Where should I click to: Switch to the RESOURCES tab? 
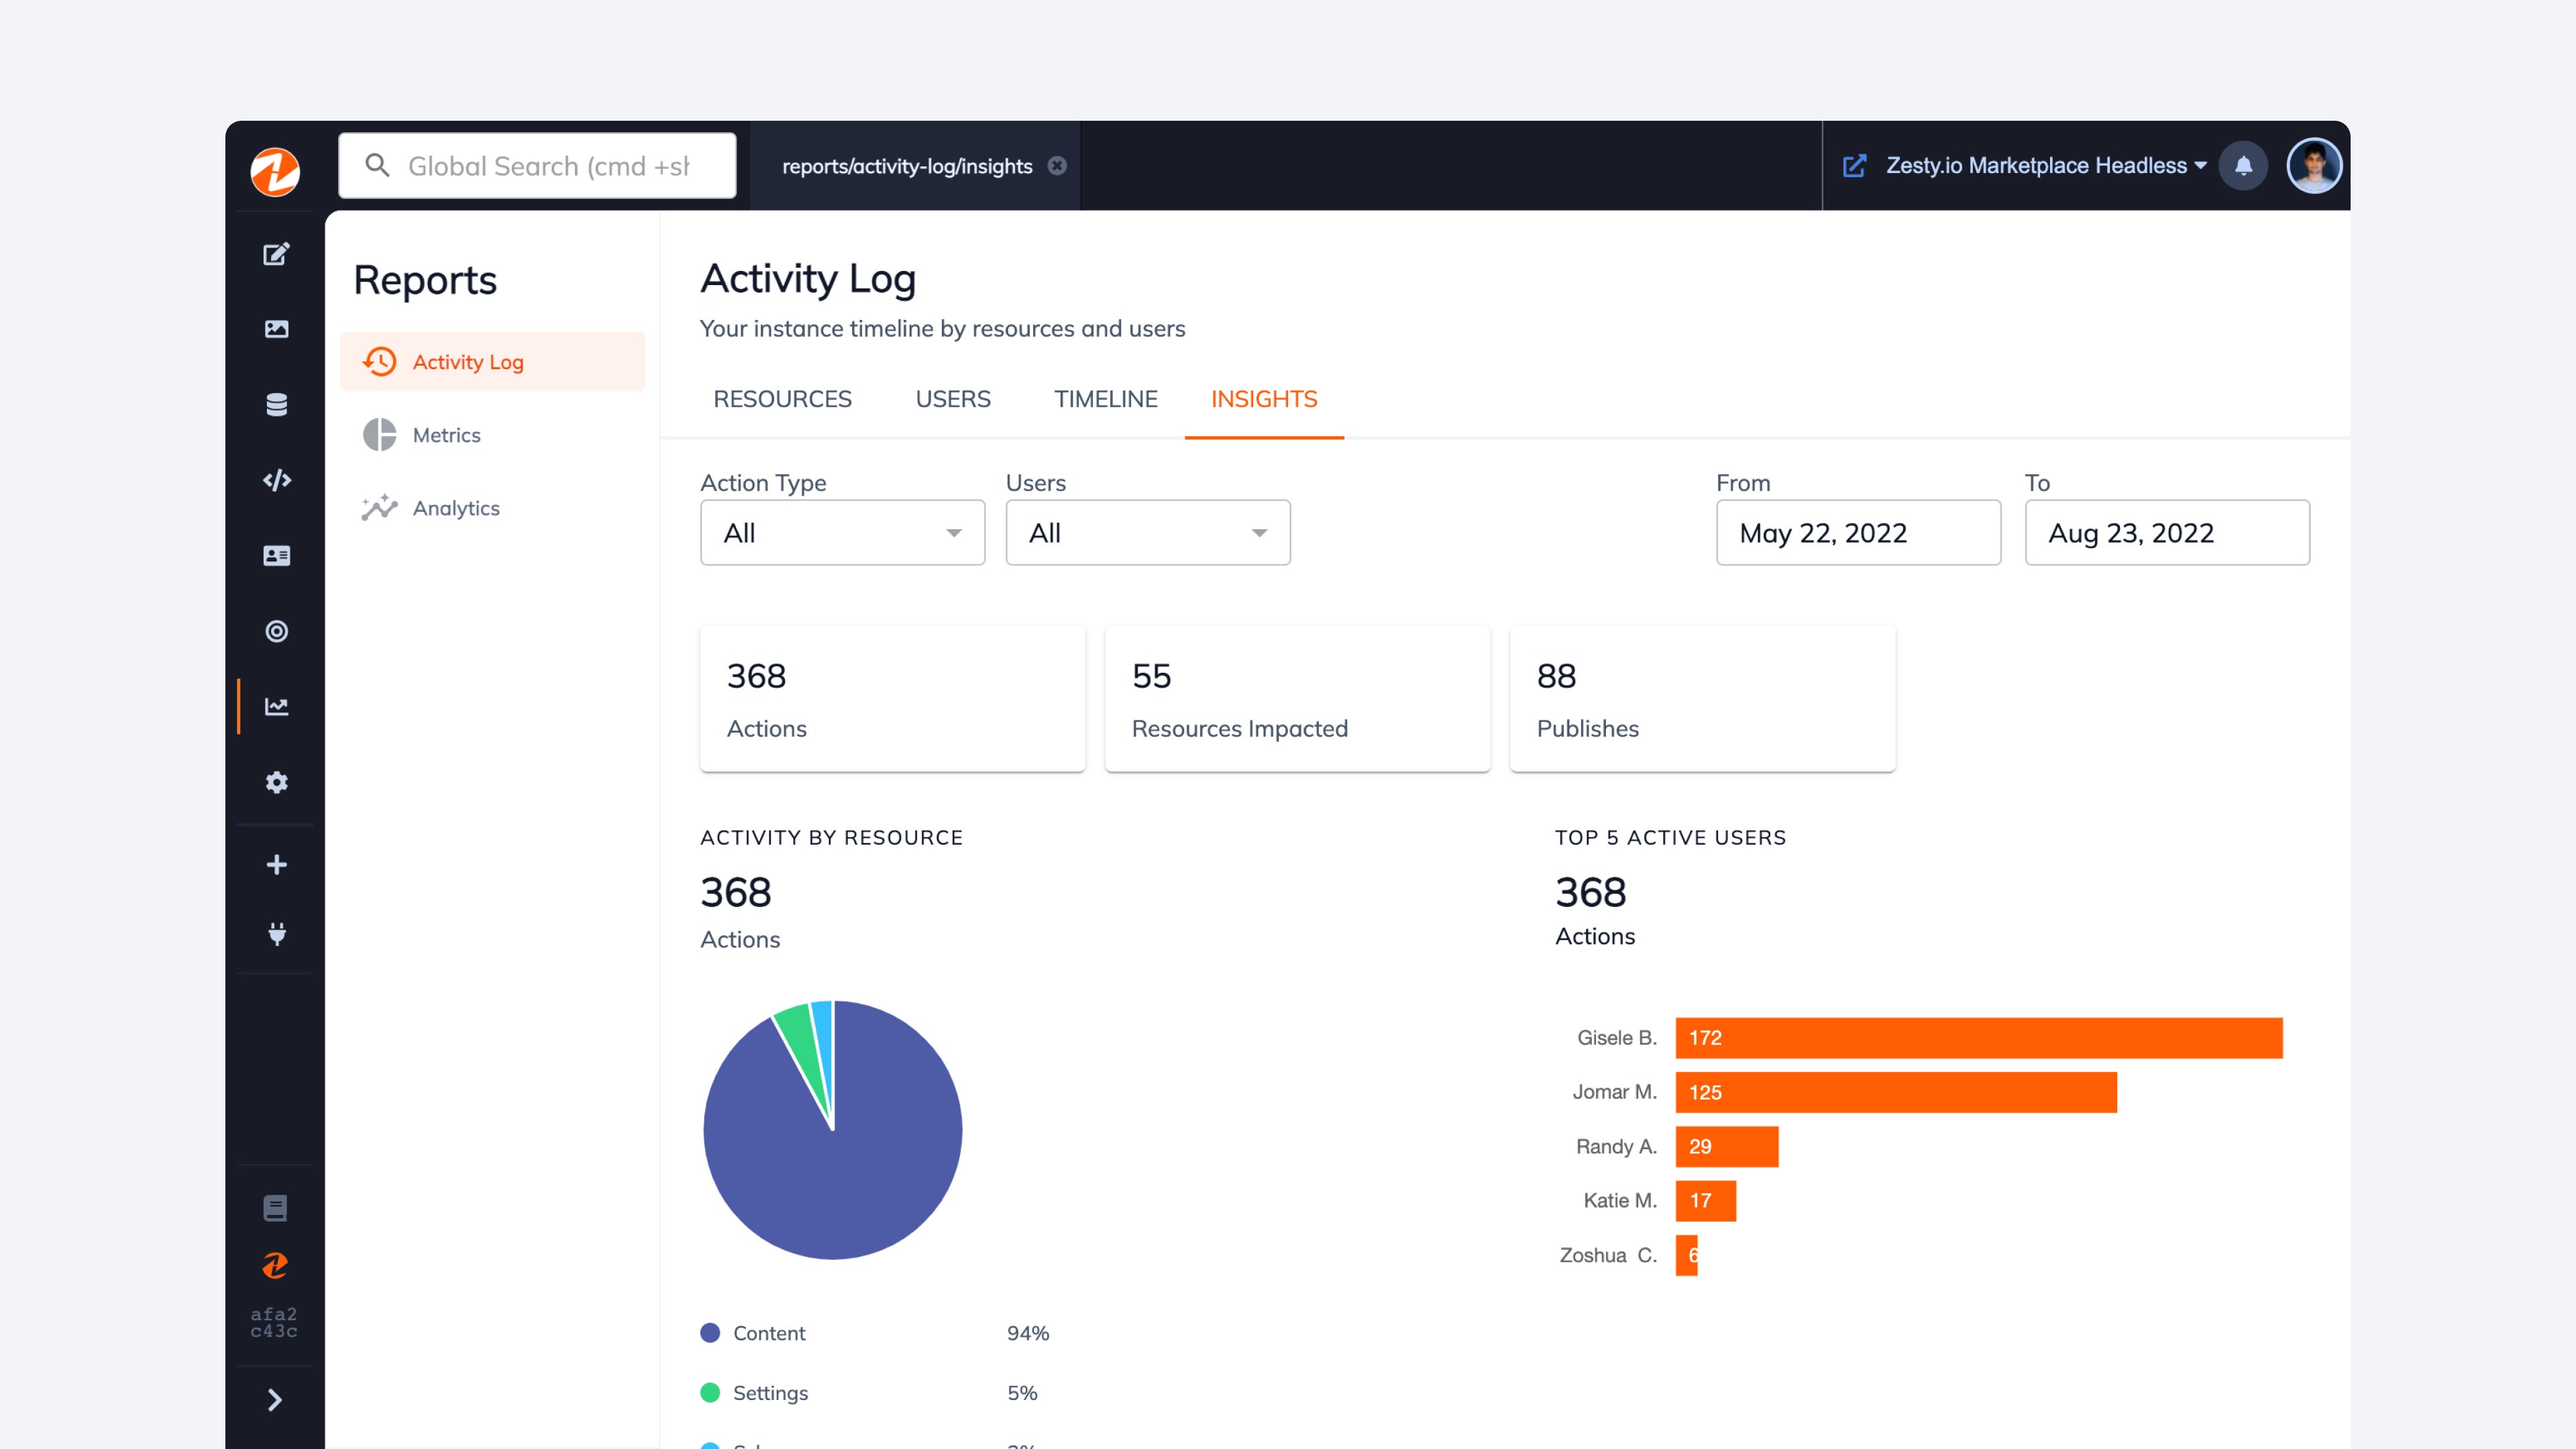coord(782,396)
